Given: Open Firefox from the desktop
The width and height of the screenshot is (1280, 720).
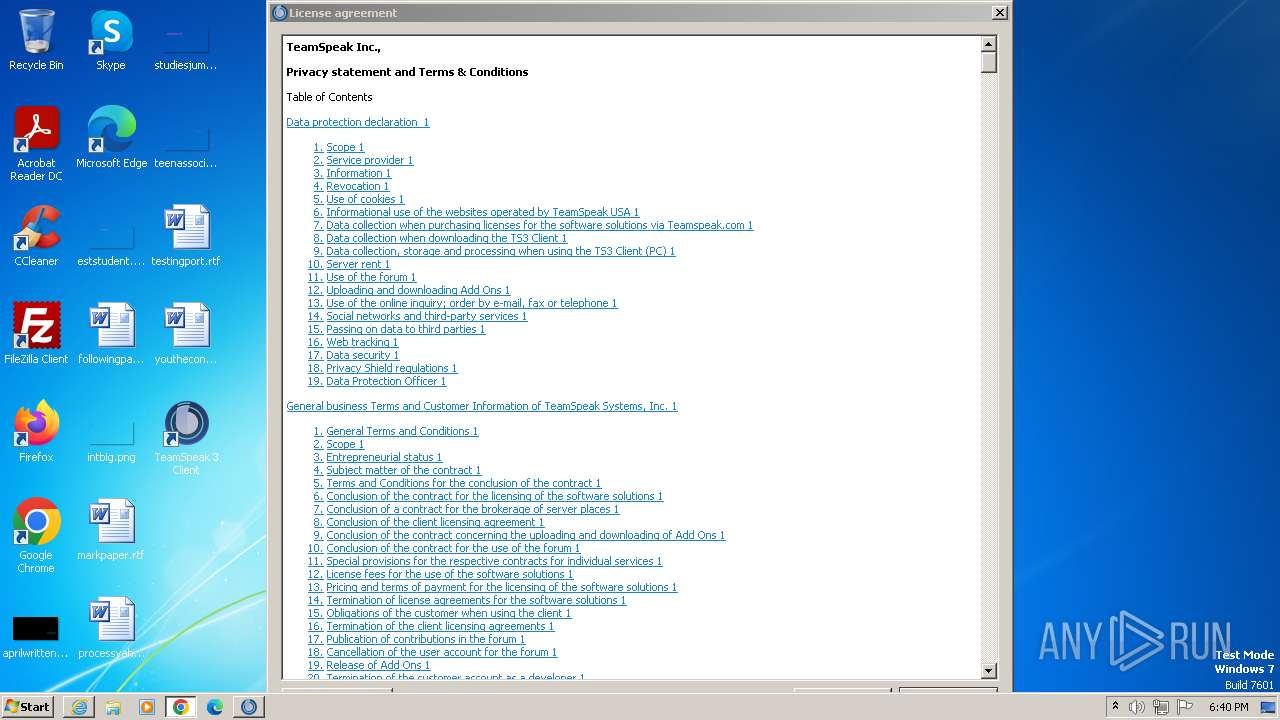Looking at the screenshot, I should click(x=36, y=432).
